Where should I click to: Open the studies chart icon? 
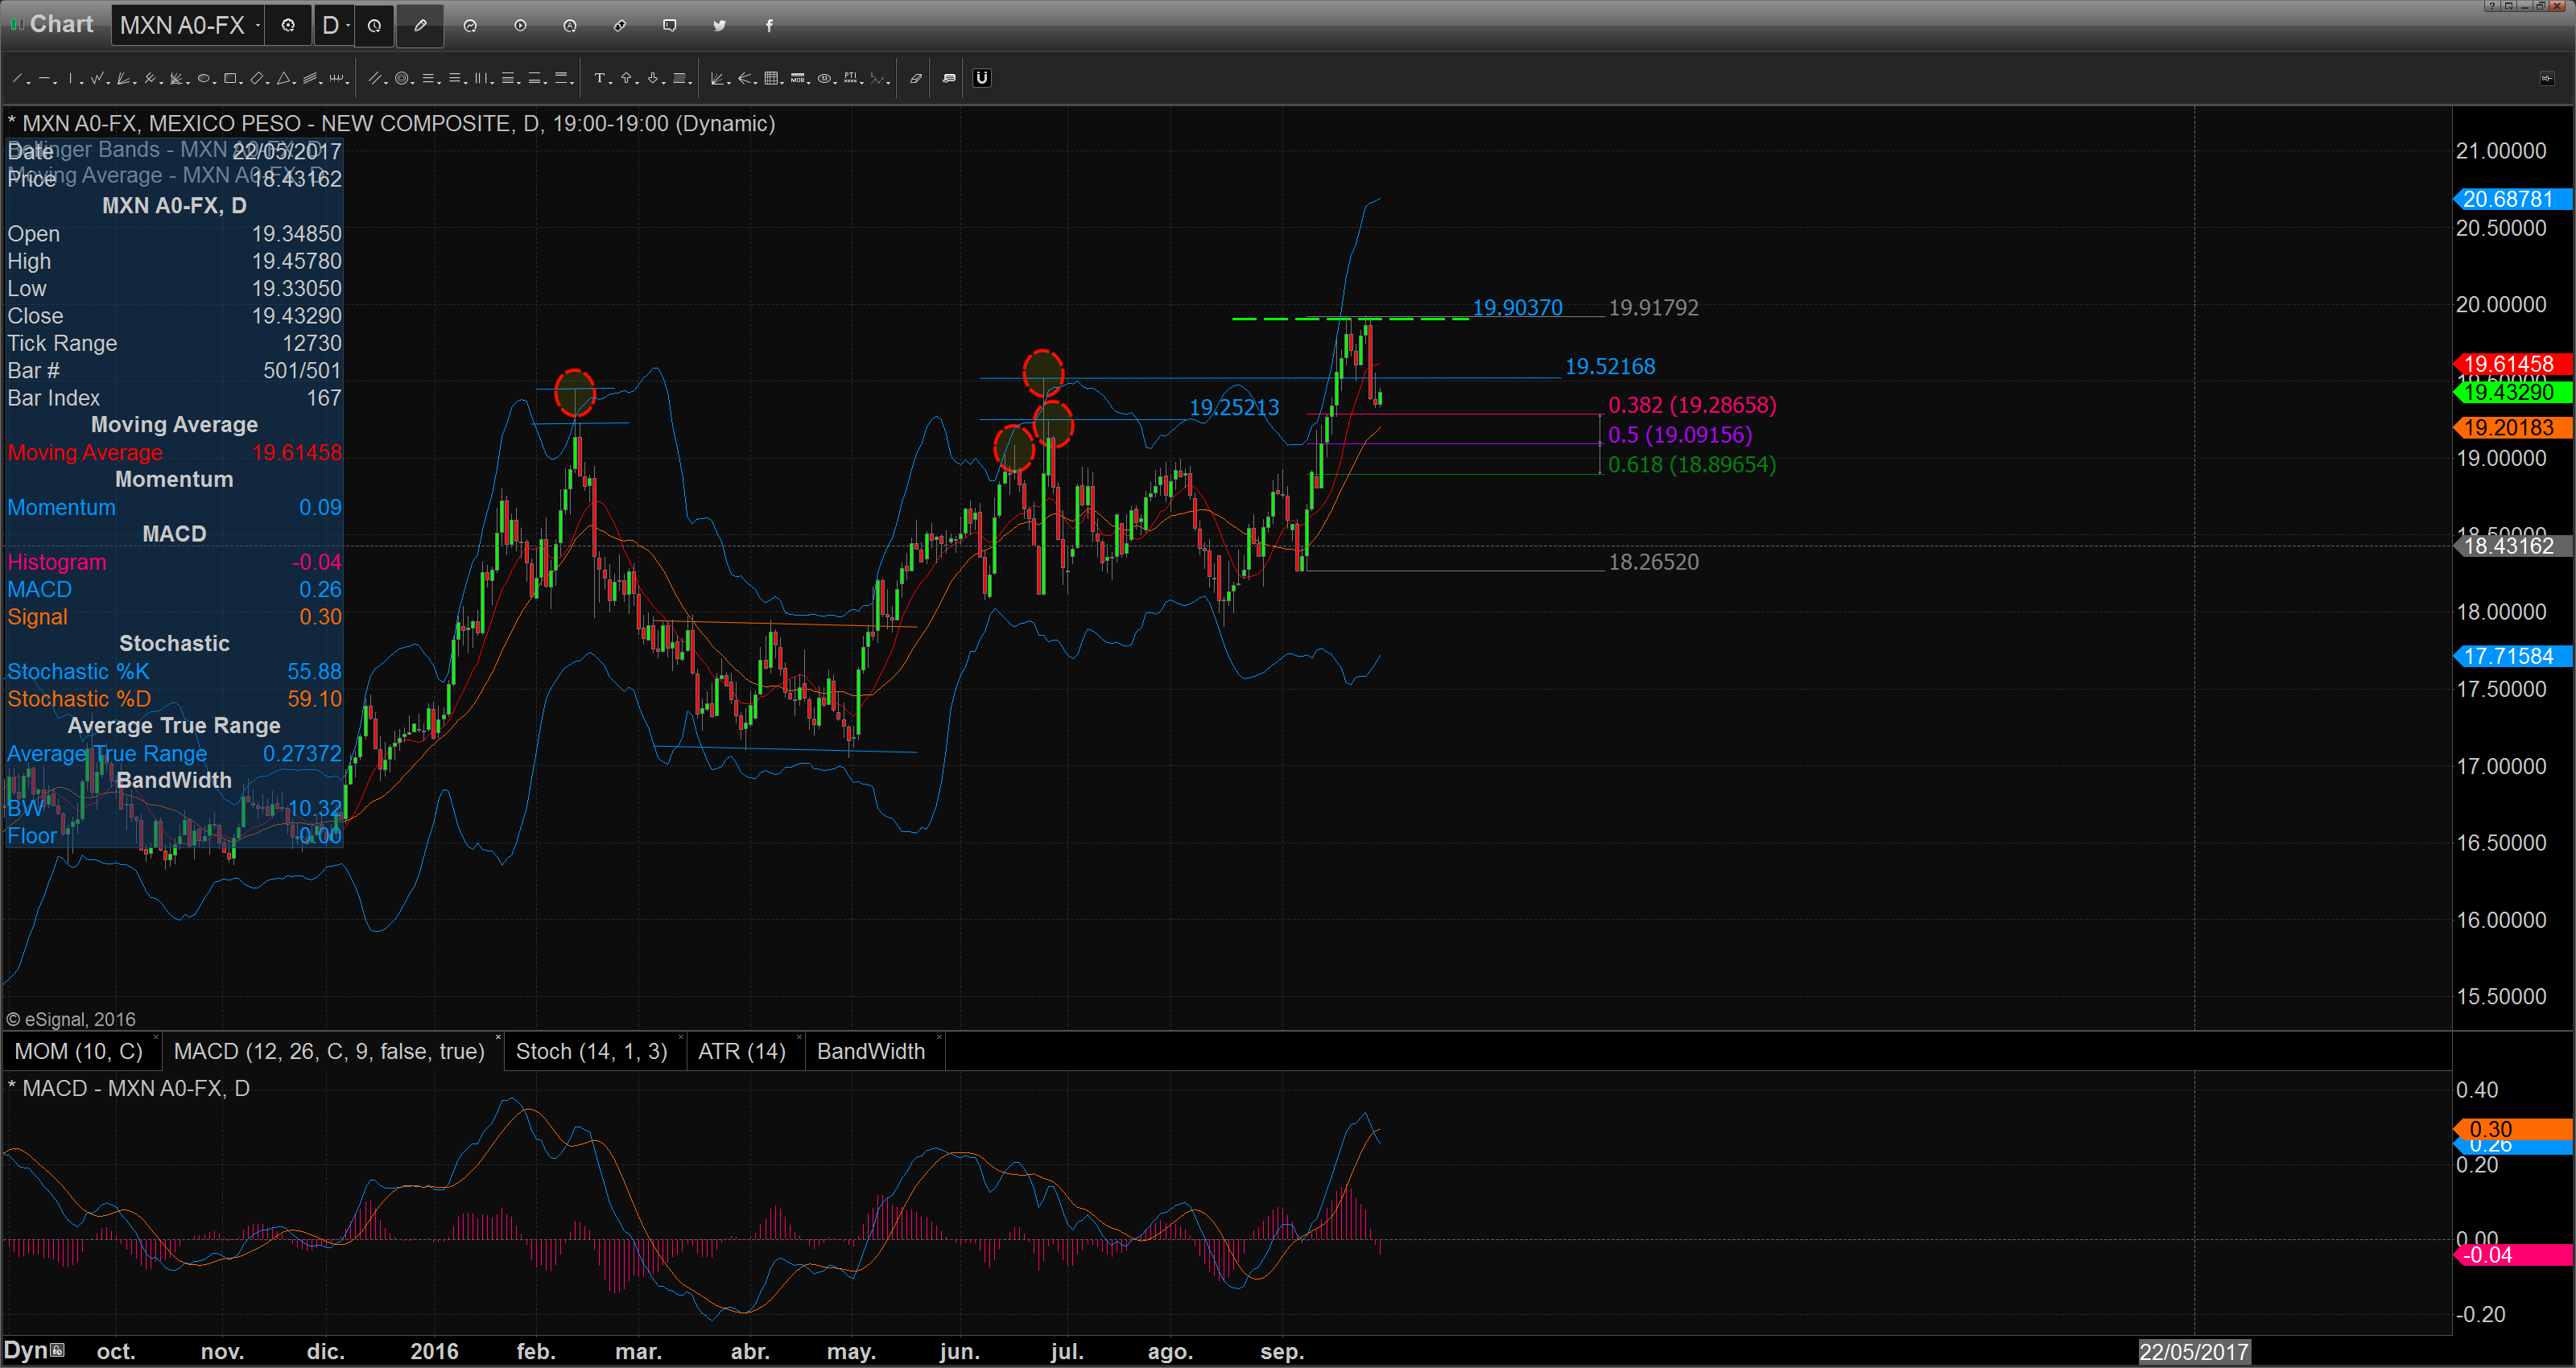tap(470, 25)
